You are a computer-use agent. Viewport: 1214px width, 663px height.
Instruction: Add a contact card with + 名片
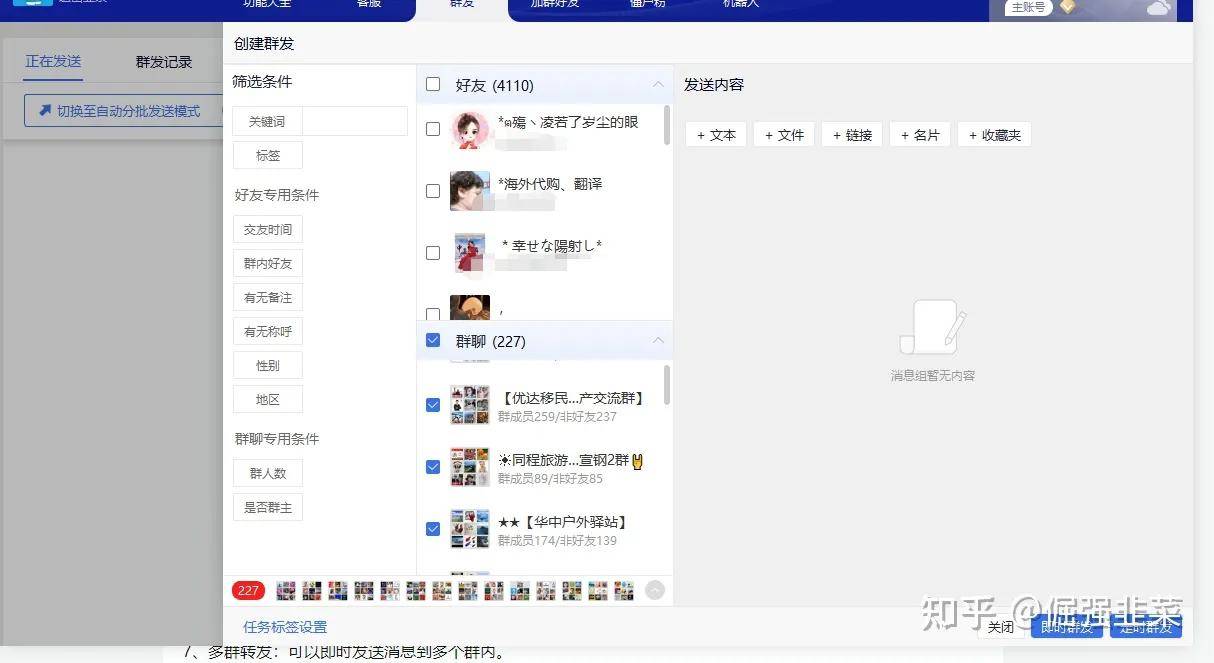[x=920, y=135]
